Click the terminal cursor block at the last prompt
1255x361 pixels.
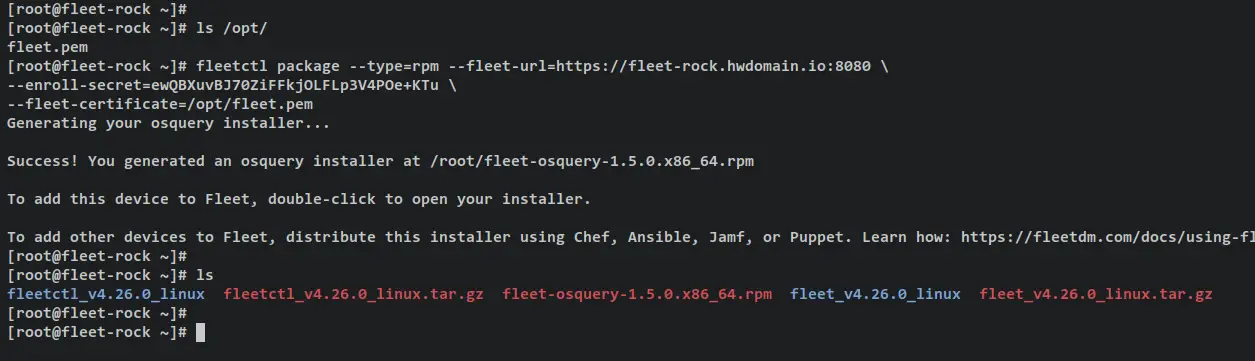pos(200,332)
